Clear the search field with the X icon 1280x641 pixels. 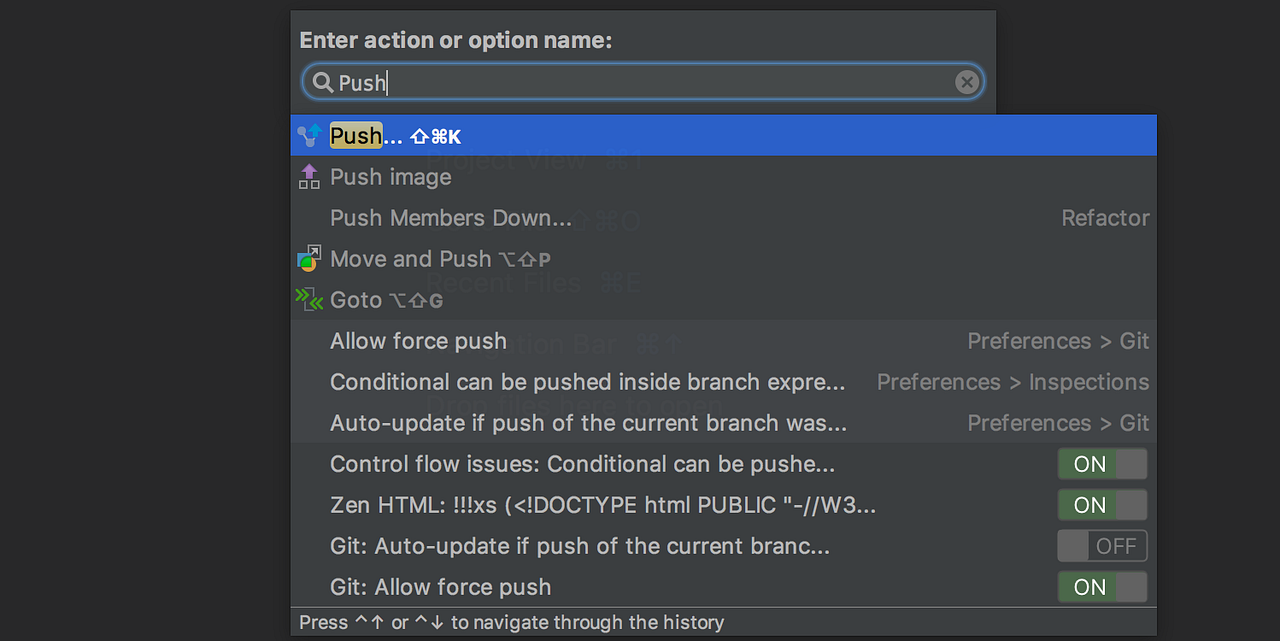[x=966, y=82]
